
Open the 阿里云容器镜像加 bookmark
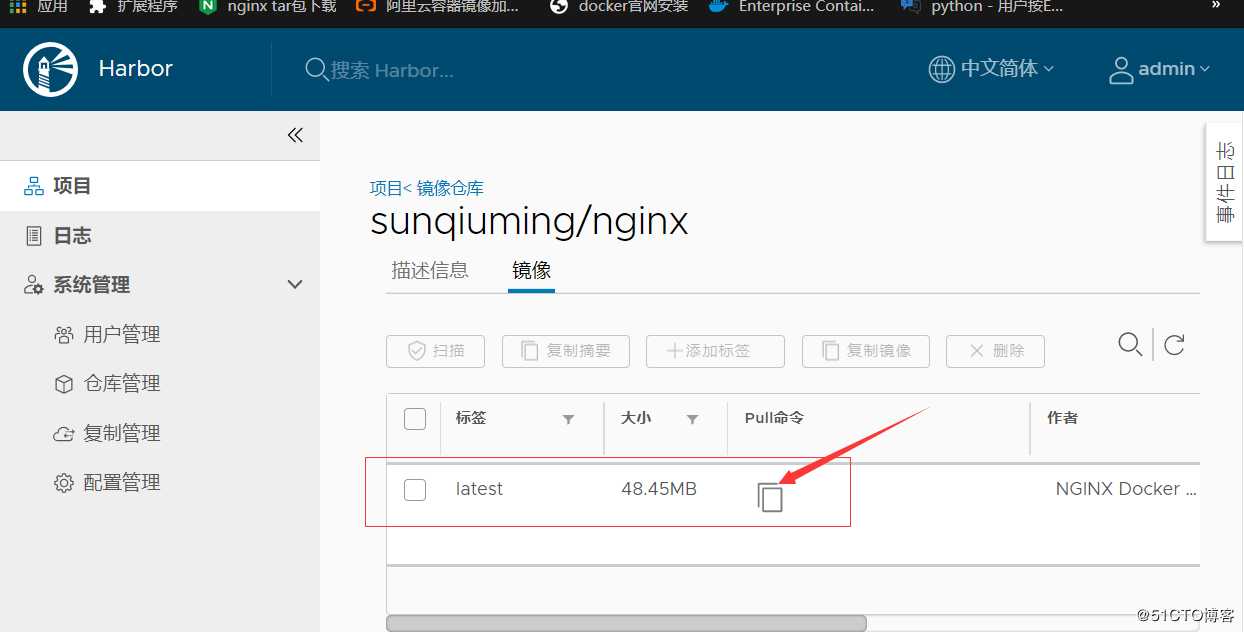click(437, 7)
